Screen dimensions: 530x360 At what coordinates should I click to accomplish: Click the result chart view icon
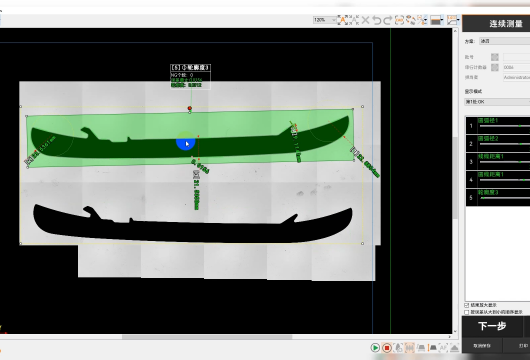452,20
